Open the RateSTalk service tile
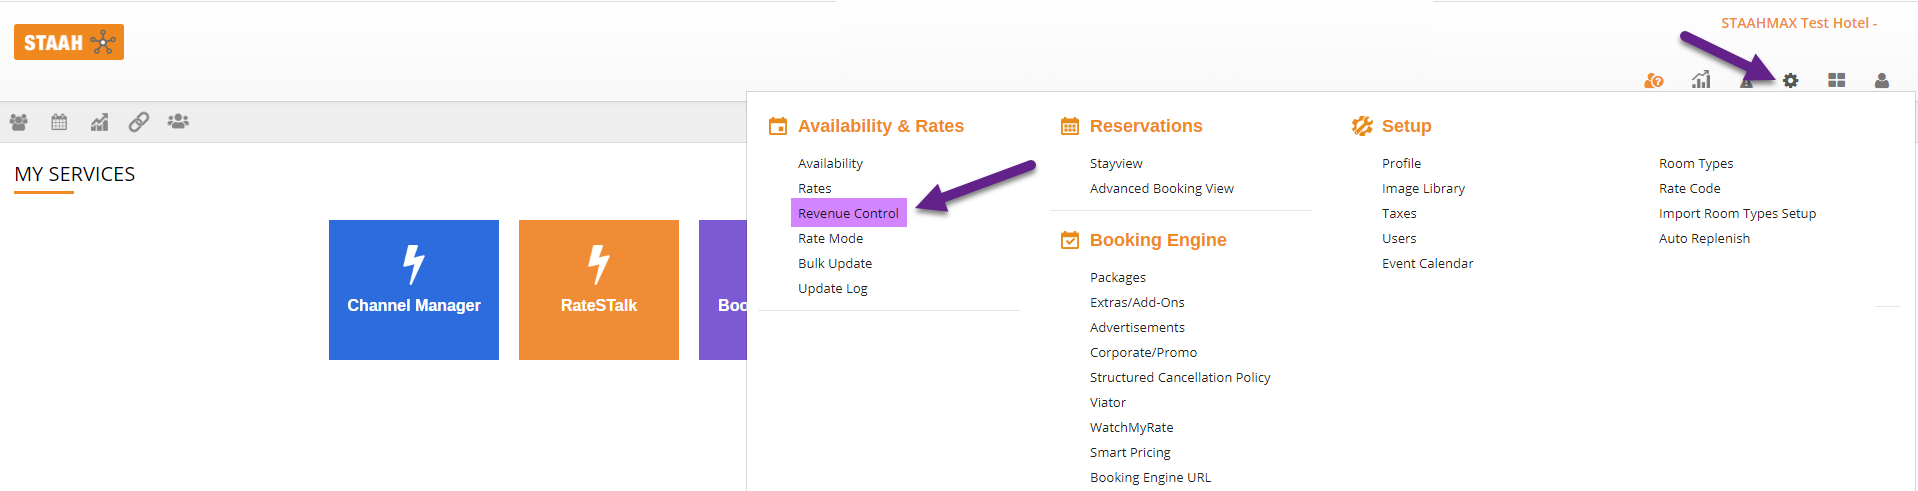The height and width of the screenshot is (491, 1918). (x=599, y=290)
